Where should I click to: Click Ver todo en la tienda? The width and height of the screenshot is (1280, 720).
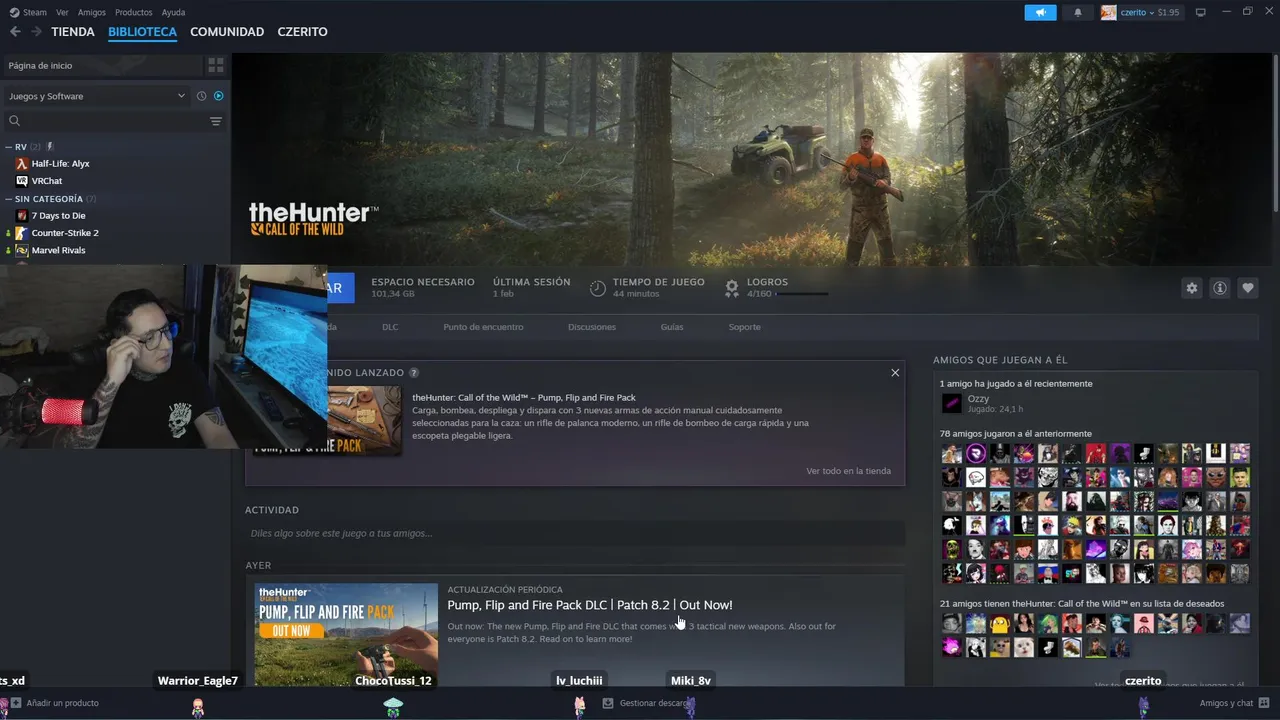[848, 471]
